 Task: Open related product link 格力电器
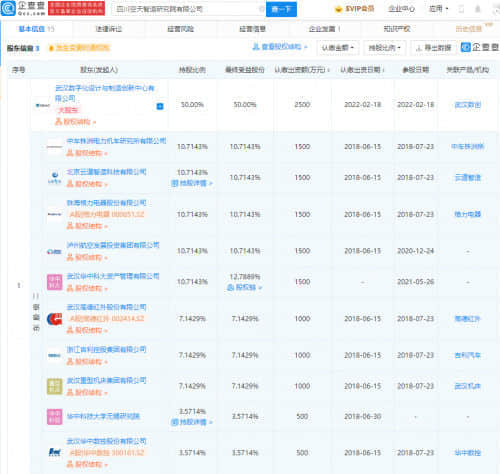(468, 214)
